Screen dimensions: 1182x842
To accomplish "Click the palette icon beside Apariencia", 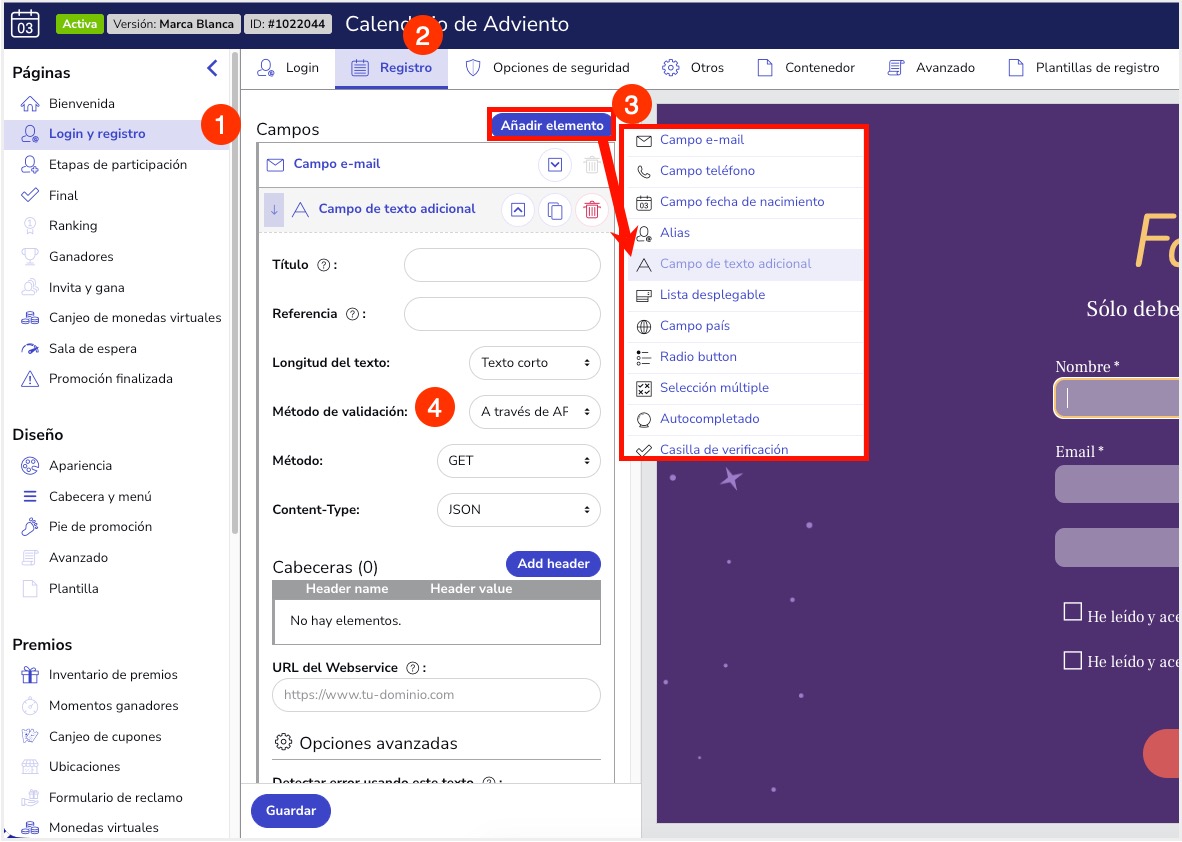I will click(x=30, y=466).
